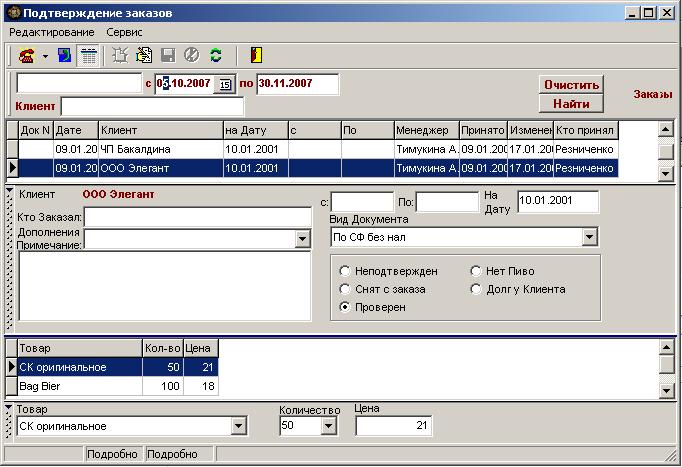Click the blue book toolbar icon

tap(65, 55)
